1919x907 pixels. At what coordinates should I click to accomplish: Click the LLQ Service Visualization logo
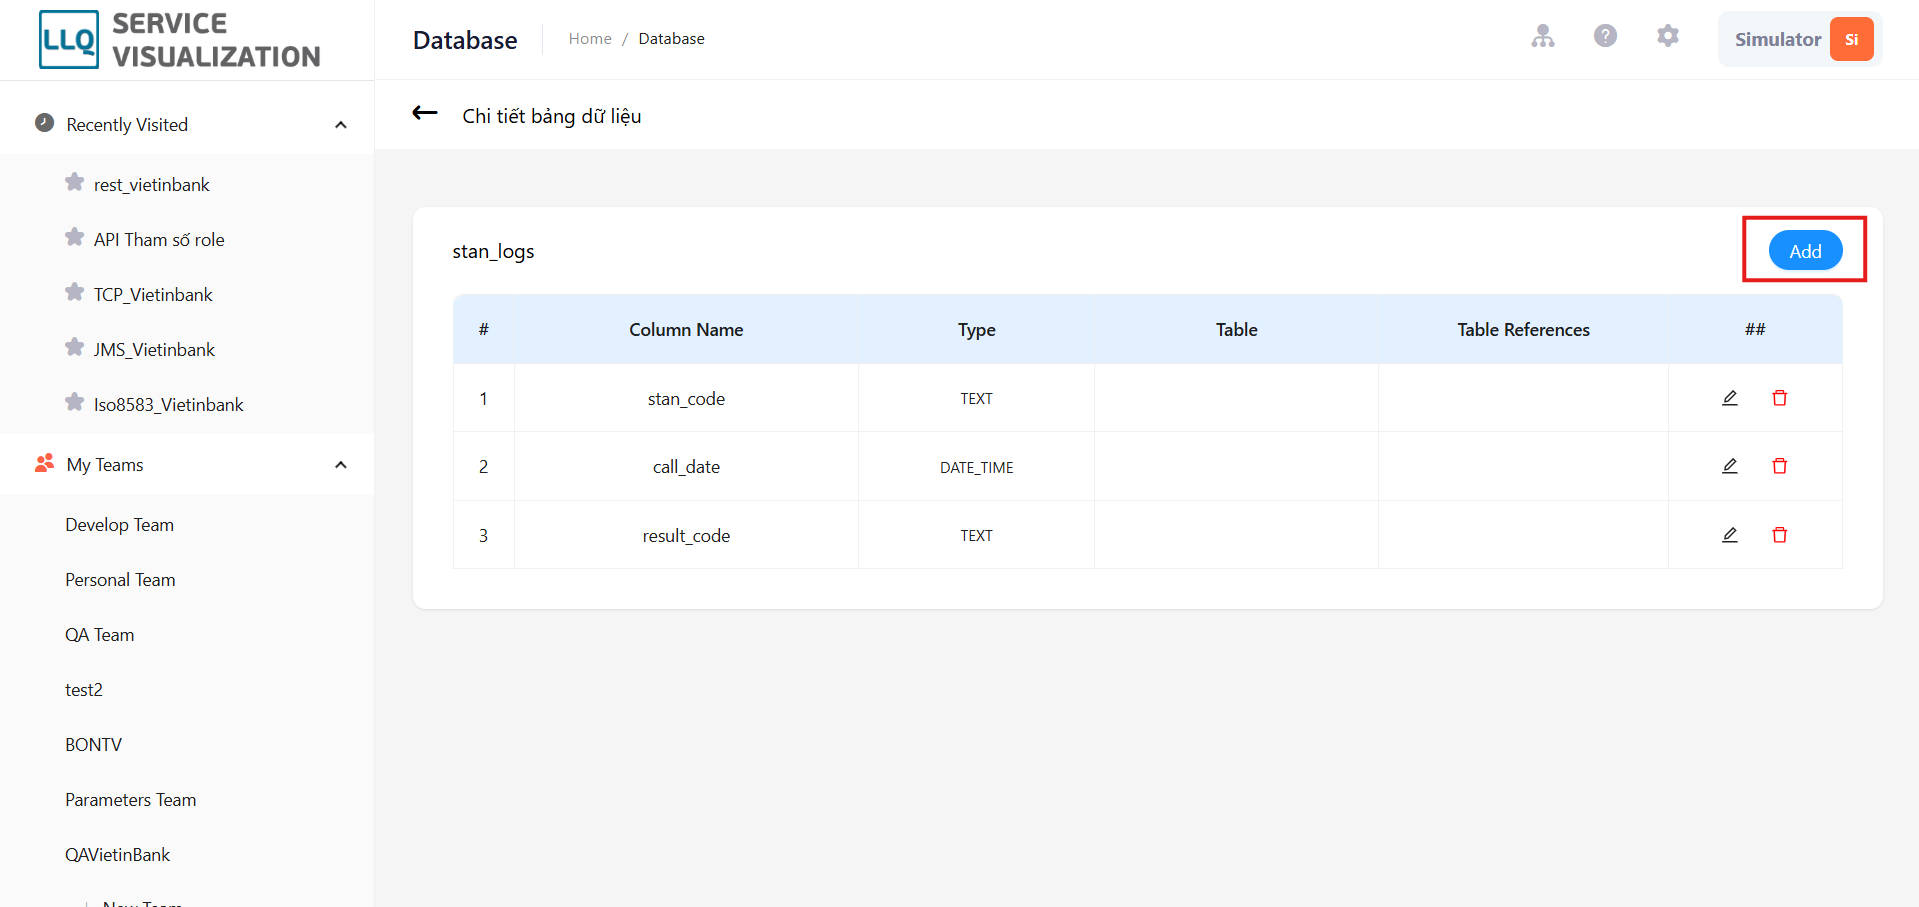click(180, 40)
